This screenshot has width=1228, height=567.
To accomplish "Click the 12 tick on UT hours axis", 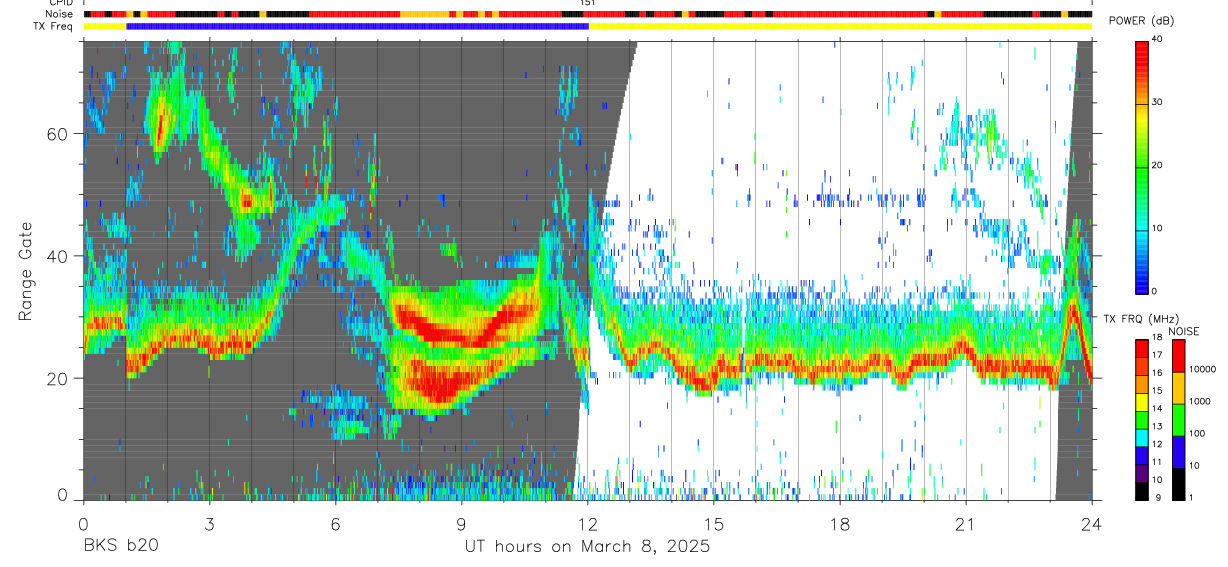I will tap(587, 523).
